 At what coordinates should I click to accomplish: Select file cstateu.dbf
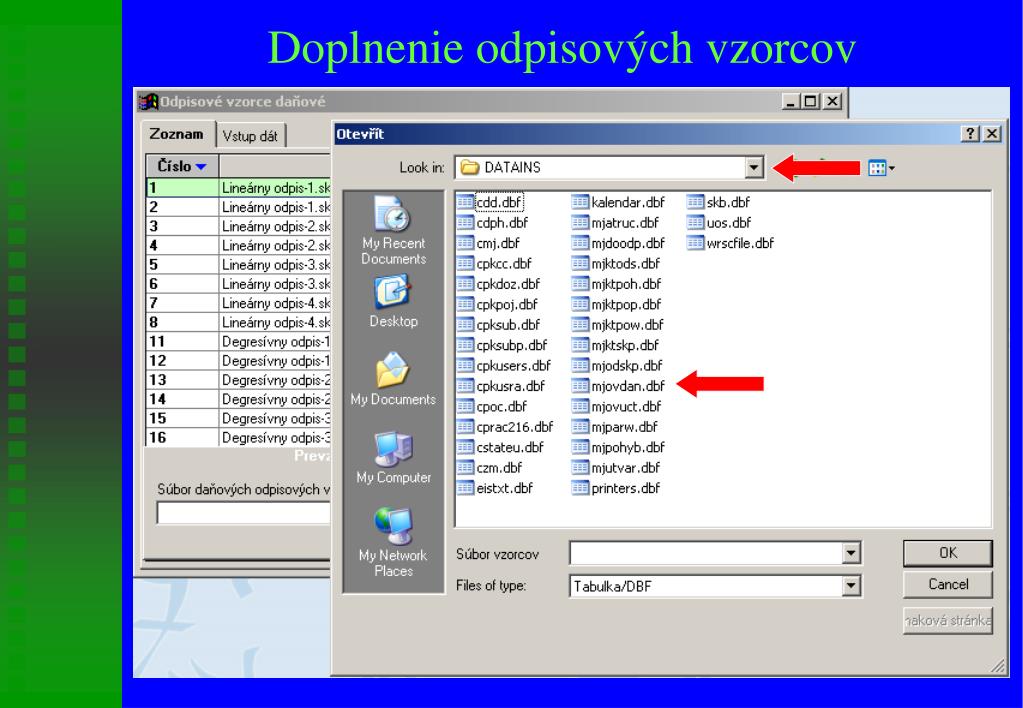pos(500,448)
